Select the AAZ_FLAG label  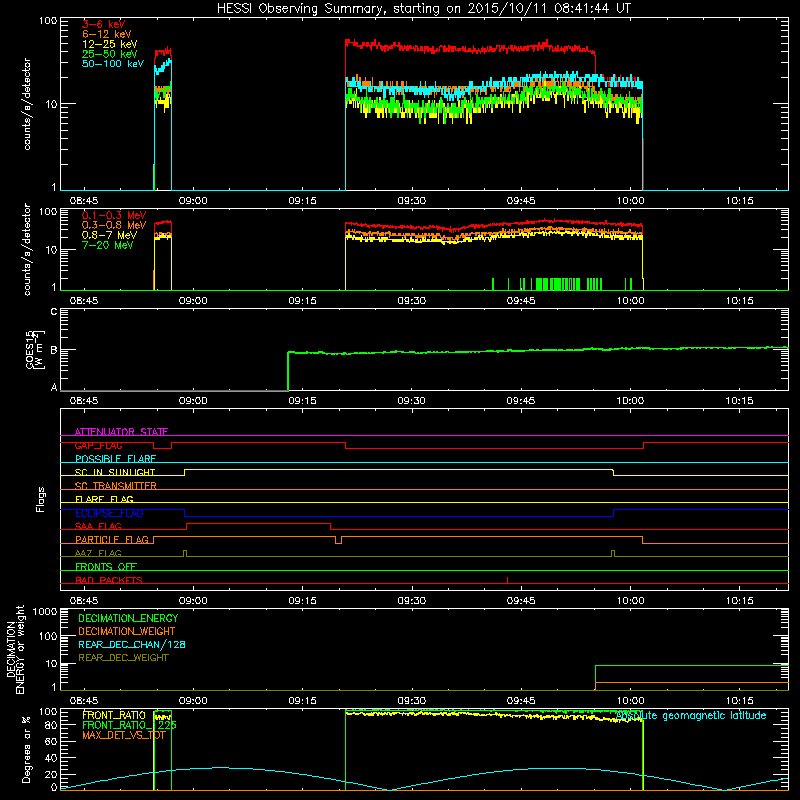point(98,553)
